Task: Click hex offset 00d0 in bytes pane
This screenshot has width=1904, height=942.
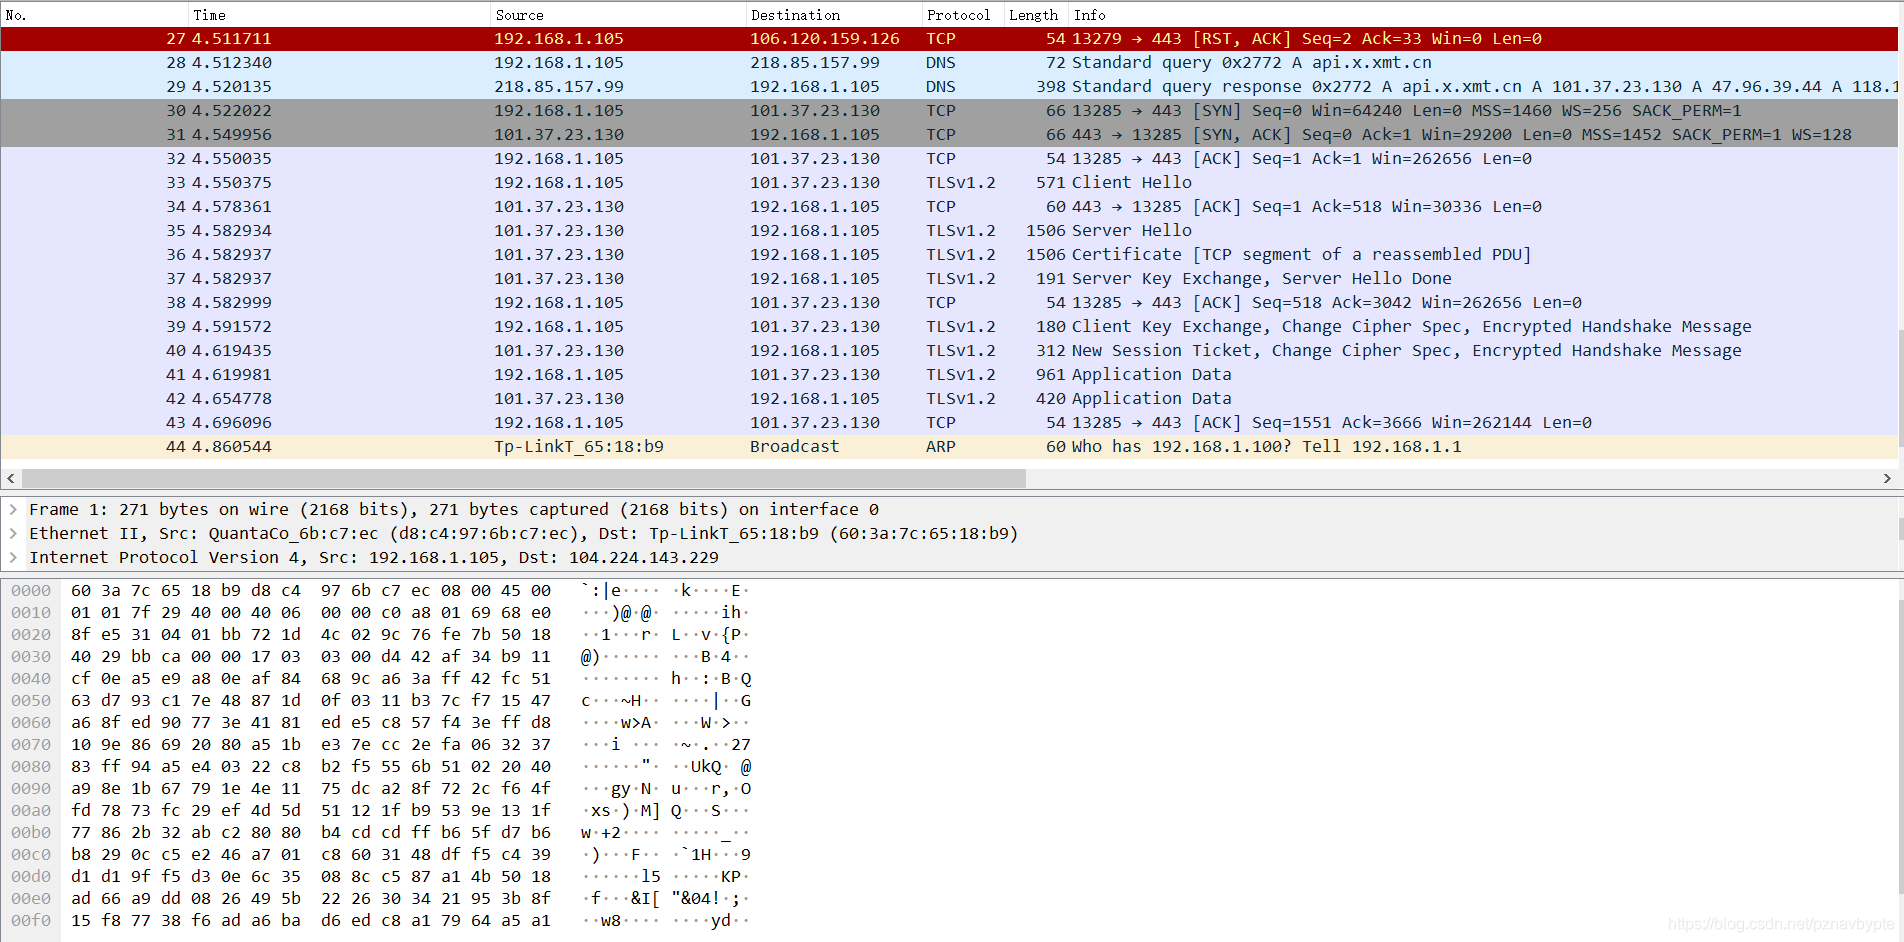Action: pos(31,877)
